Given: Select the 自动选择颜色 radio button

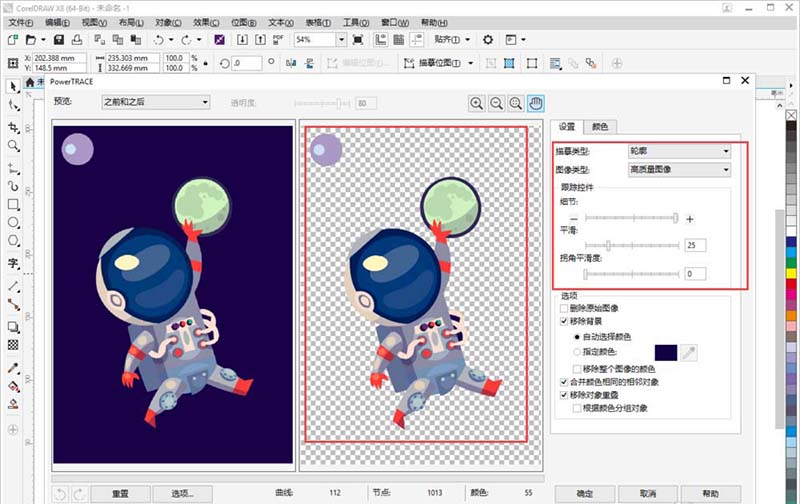Looking at the screenshot, I should (577, 337).
